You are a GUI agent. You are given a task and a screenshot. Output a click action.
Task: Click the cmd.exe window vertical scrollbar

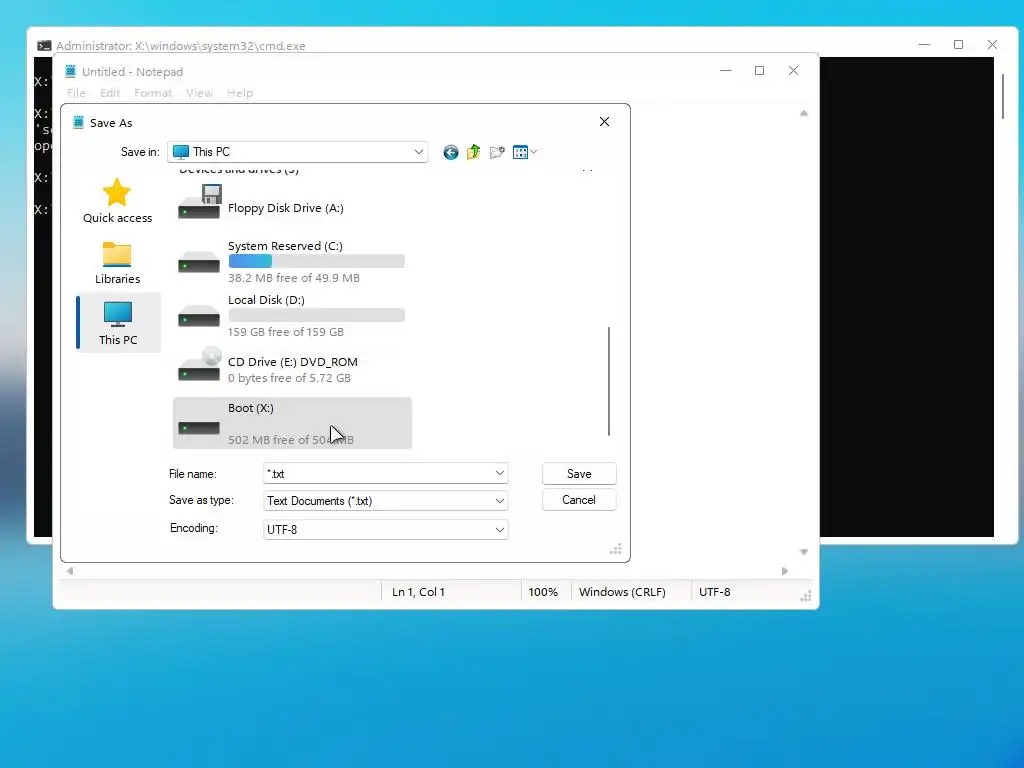[1002, 96]
